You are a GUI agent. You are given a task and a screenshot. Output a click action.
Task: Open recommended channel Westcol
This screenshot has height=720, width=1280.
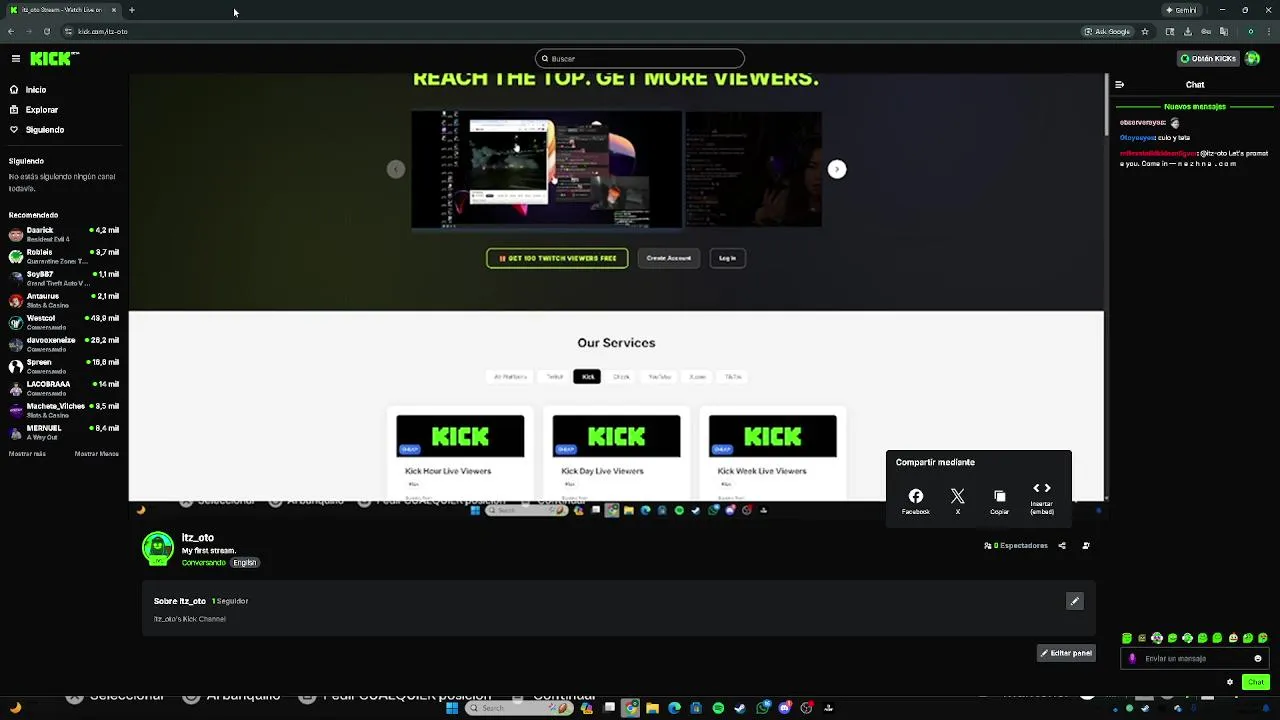63,322
